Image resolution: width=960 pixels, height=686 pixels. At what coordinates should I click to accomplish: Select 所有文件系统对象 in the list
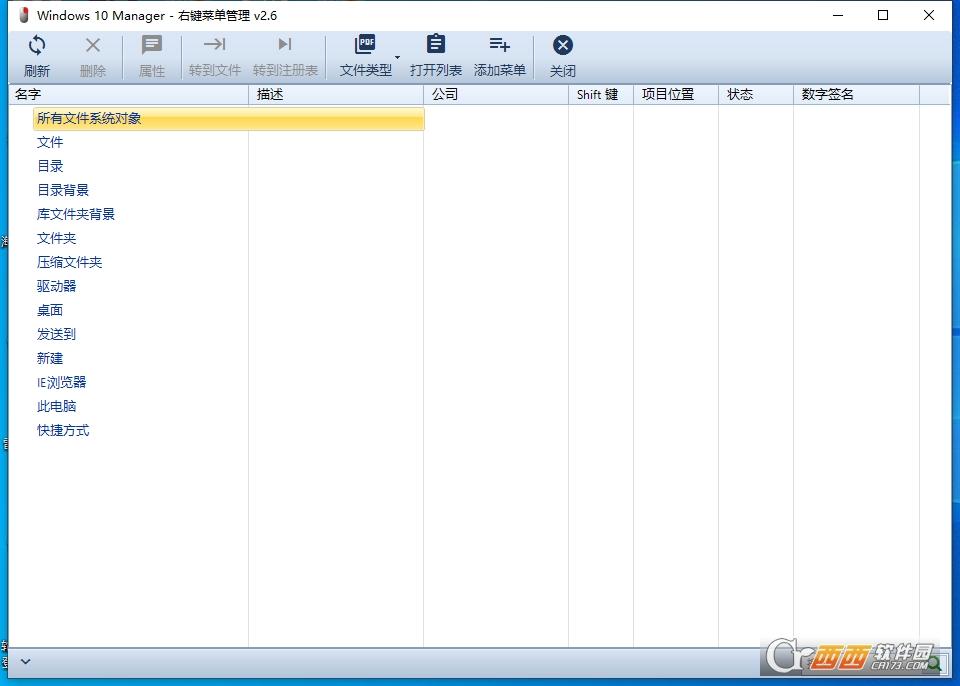click(229, 119)
